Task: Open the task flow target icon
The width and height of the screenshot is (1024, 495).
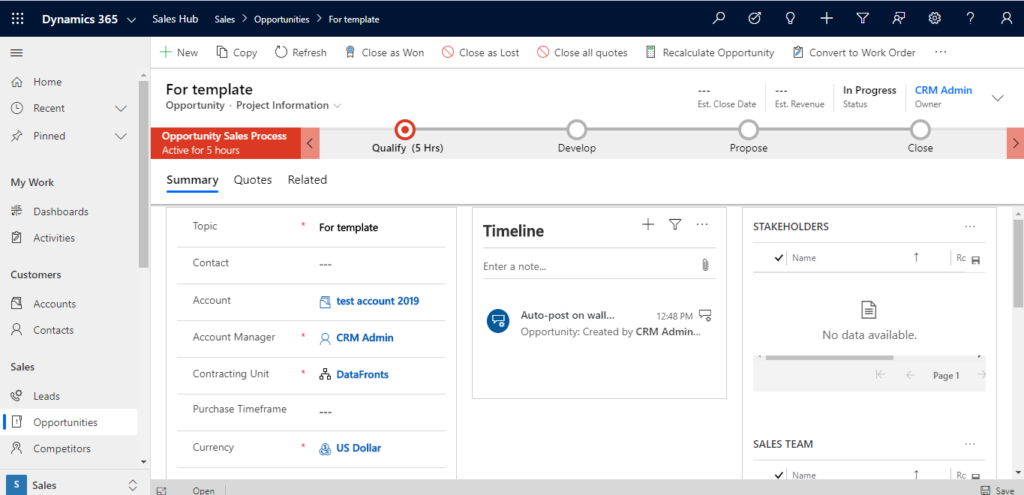Action: click(755, 19)
